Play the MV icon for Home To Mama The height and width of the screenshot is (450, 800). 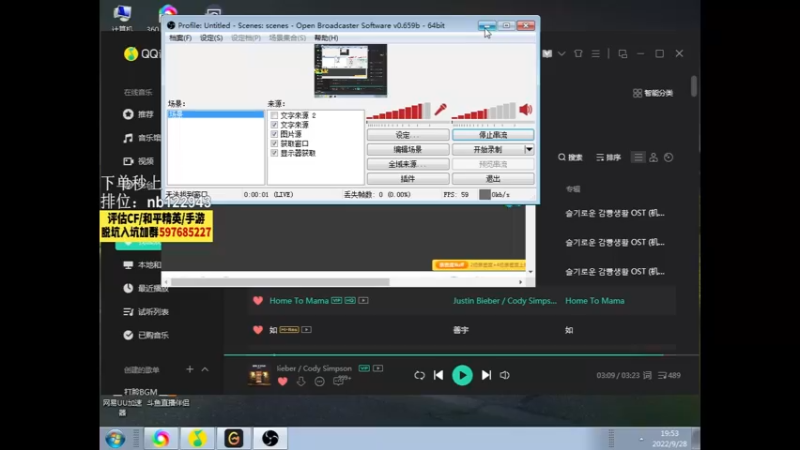(x=363, y=301)
